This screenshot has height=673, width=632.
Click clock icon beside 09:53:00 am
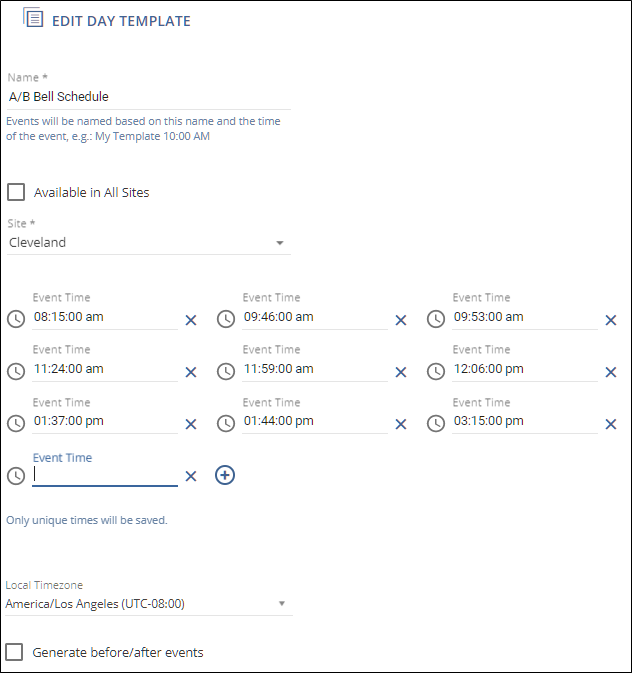click(436, 319)
